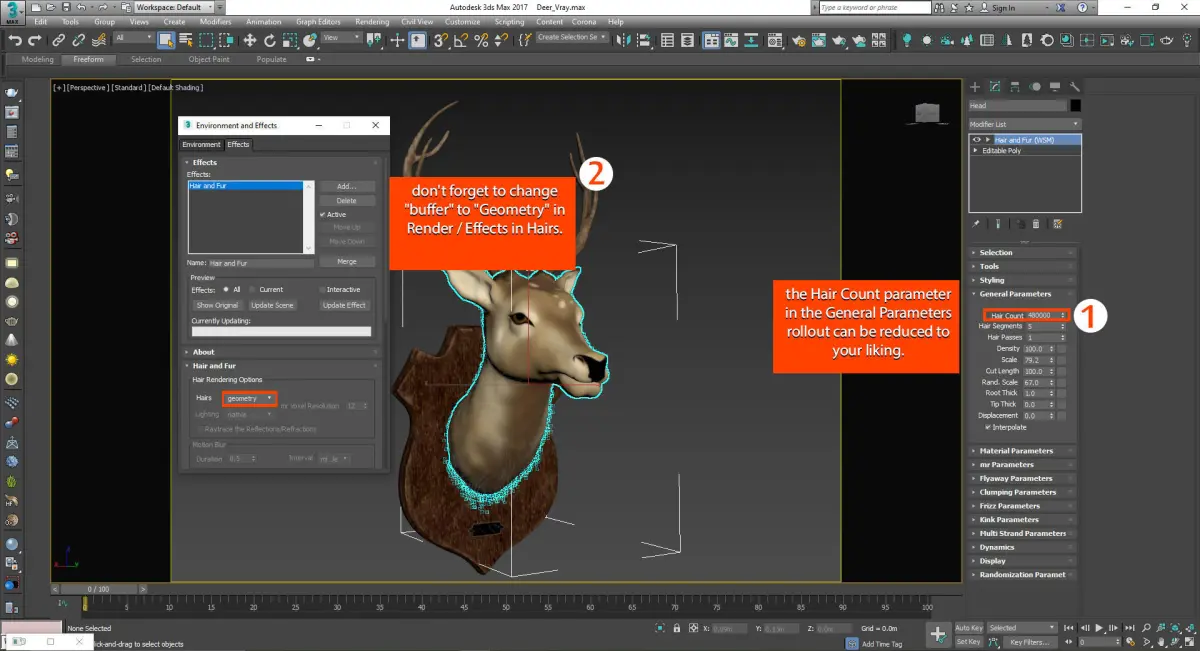Open the Hairs geometry dropdown
This screenshot has height=651, width=1200.
click(249, 398)
